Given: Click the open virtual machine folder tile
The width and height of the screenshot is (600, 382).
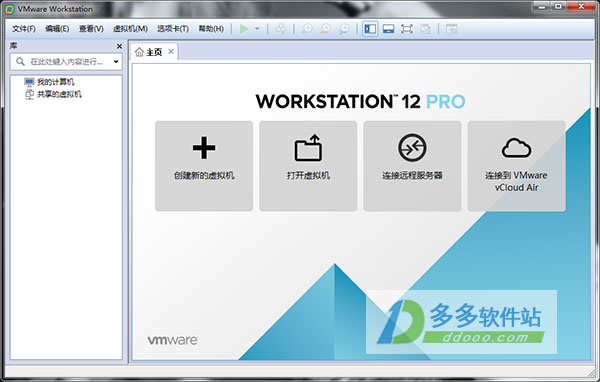Looking at the screenshot, I should click(308, 166).
